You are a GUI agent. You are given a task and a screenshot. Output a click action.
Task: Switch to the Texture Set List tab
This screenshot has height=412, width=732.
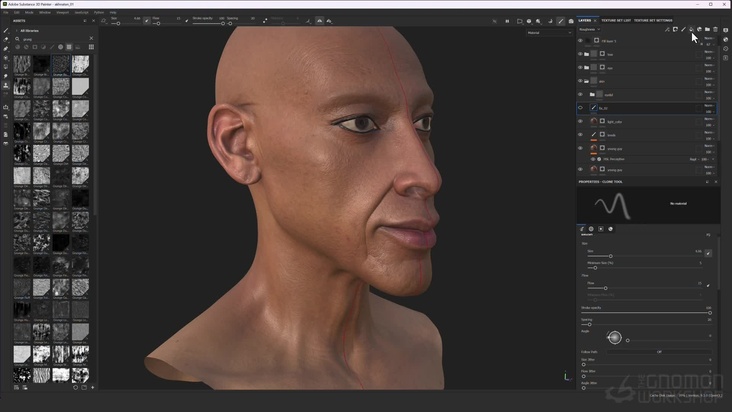pyautogui.click(x=616, y=21)
